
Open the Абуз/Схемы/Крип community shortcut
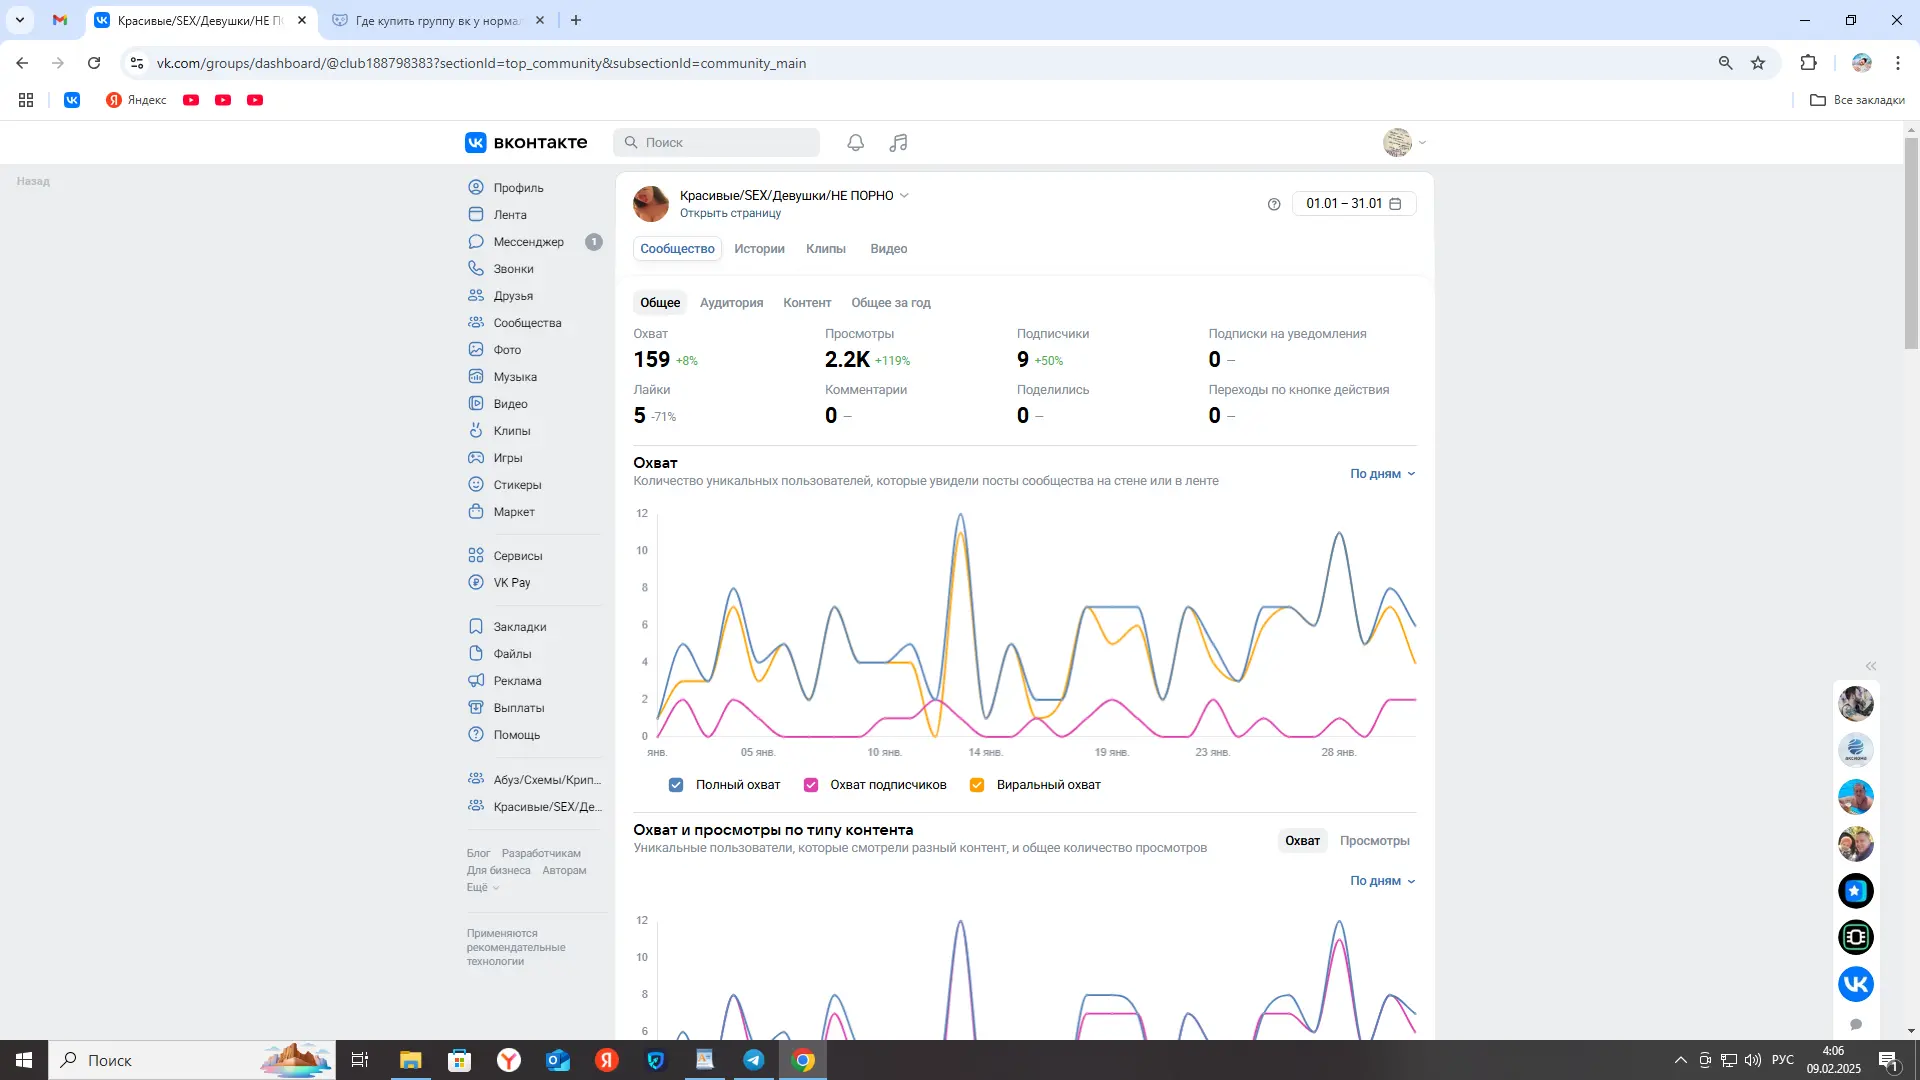(534, 780)
